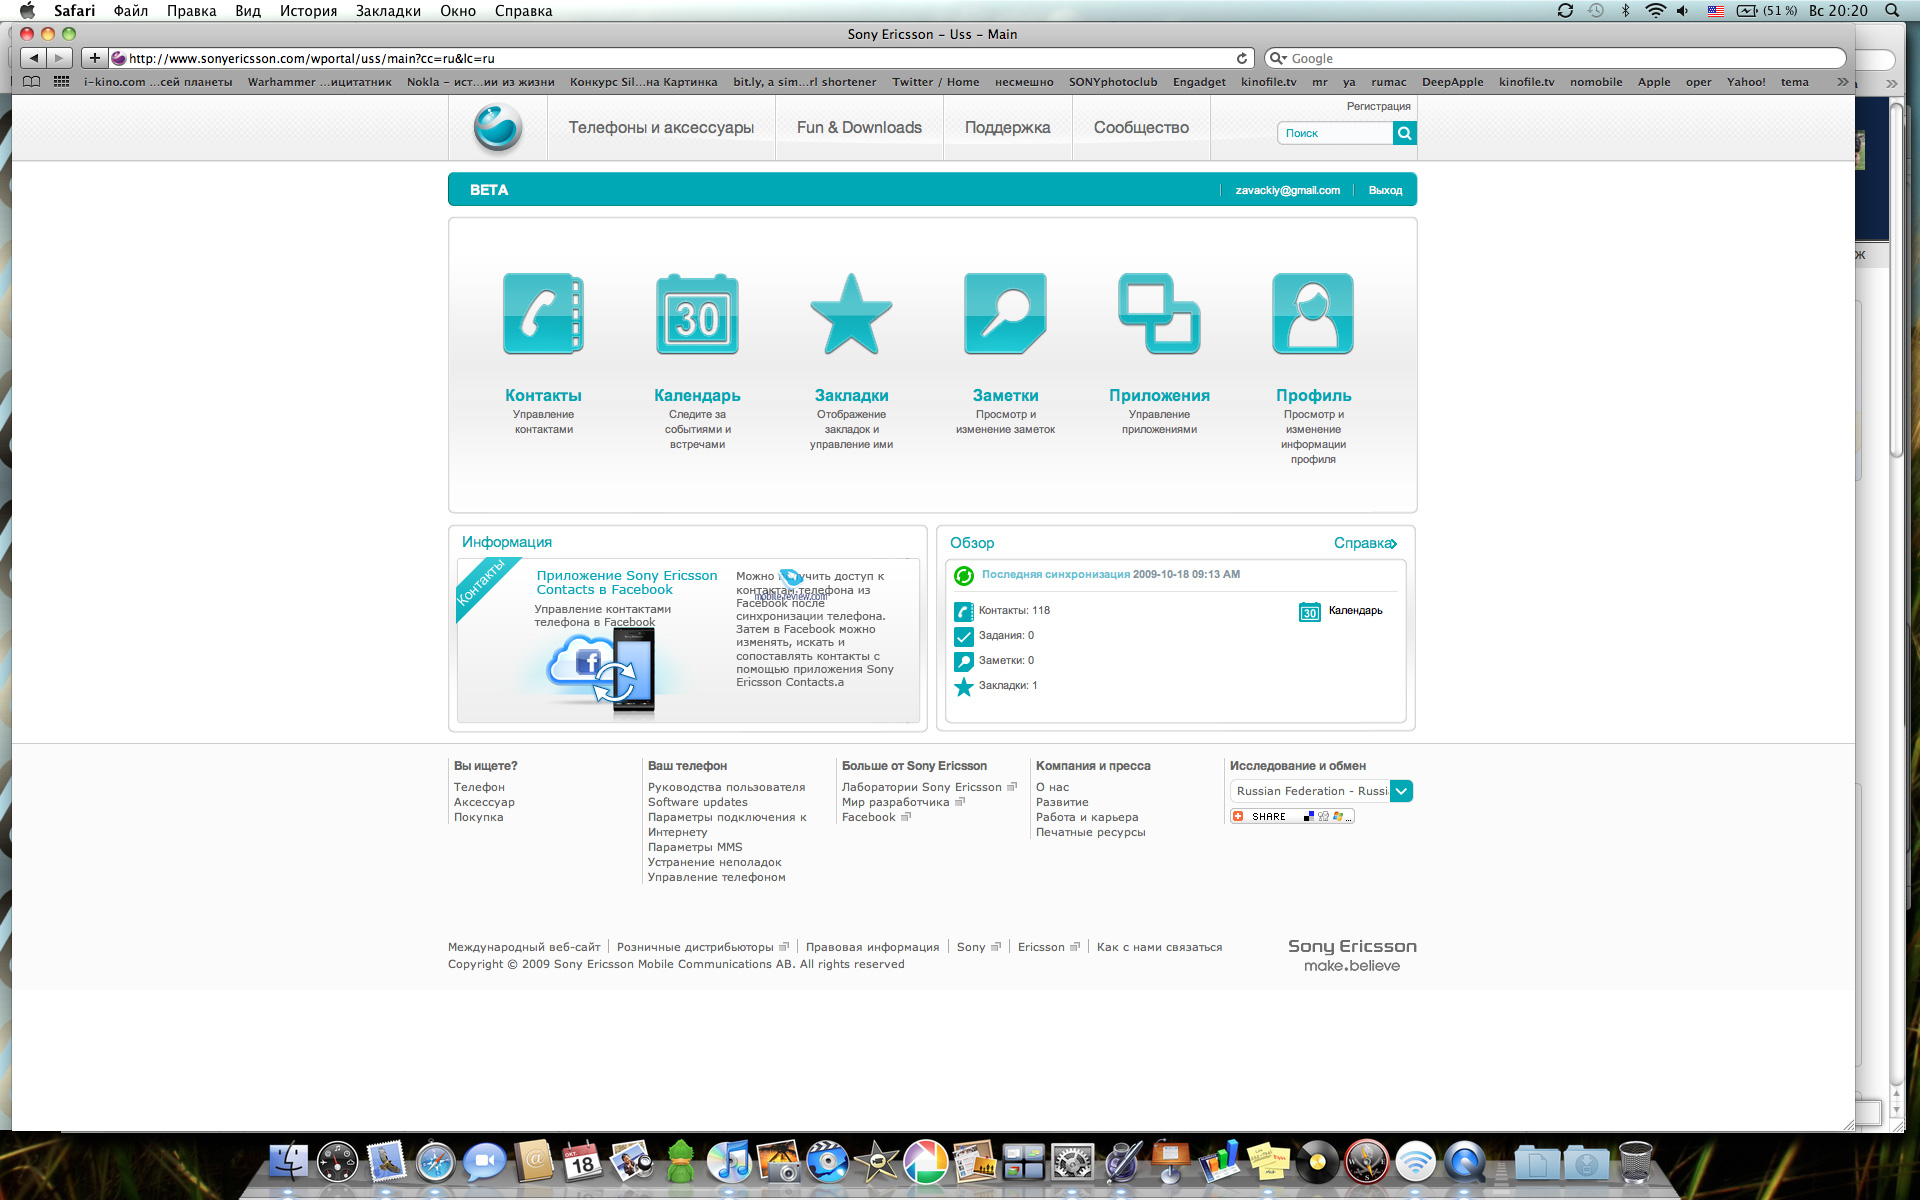This screenshot has height=1200, width=1920.
Task: Click the Software updates footer link
Action: (697, 802)
